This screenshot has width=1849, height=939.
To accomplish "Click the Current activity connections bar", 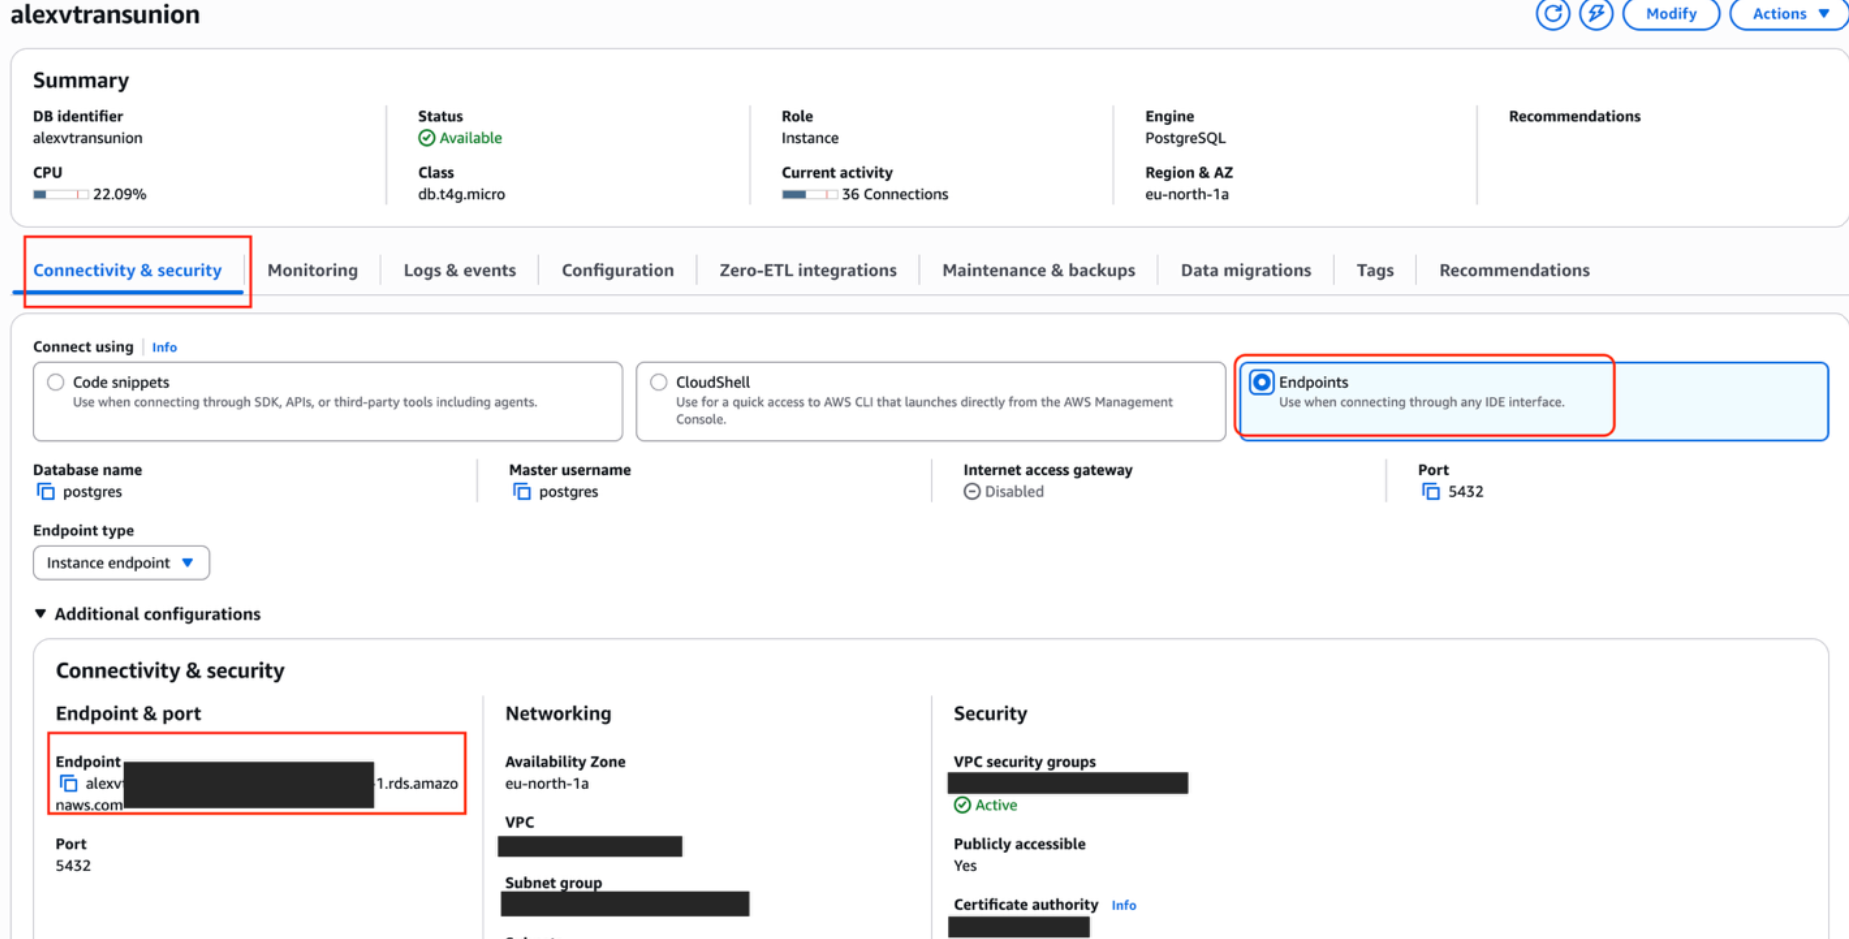I will [809, 194].
